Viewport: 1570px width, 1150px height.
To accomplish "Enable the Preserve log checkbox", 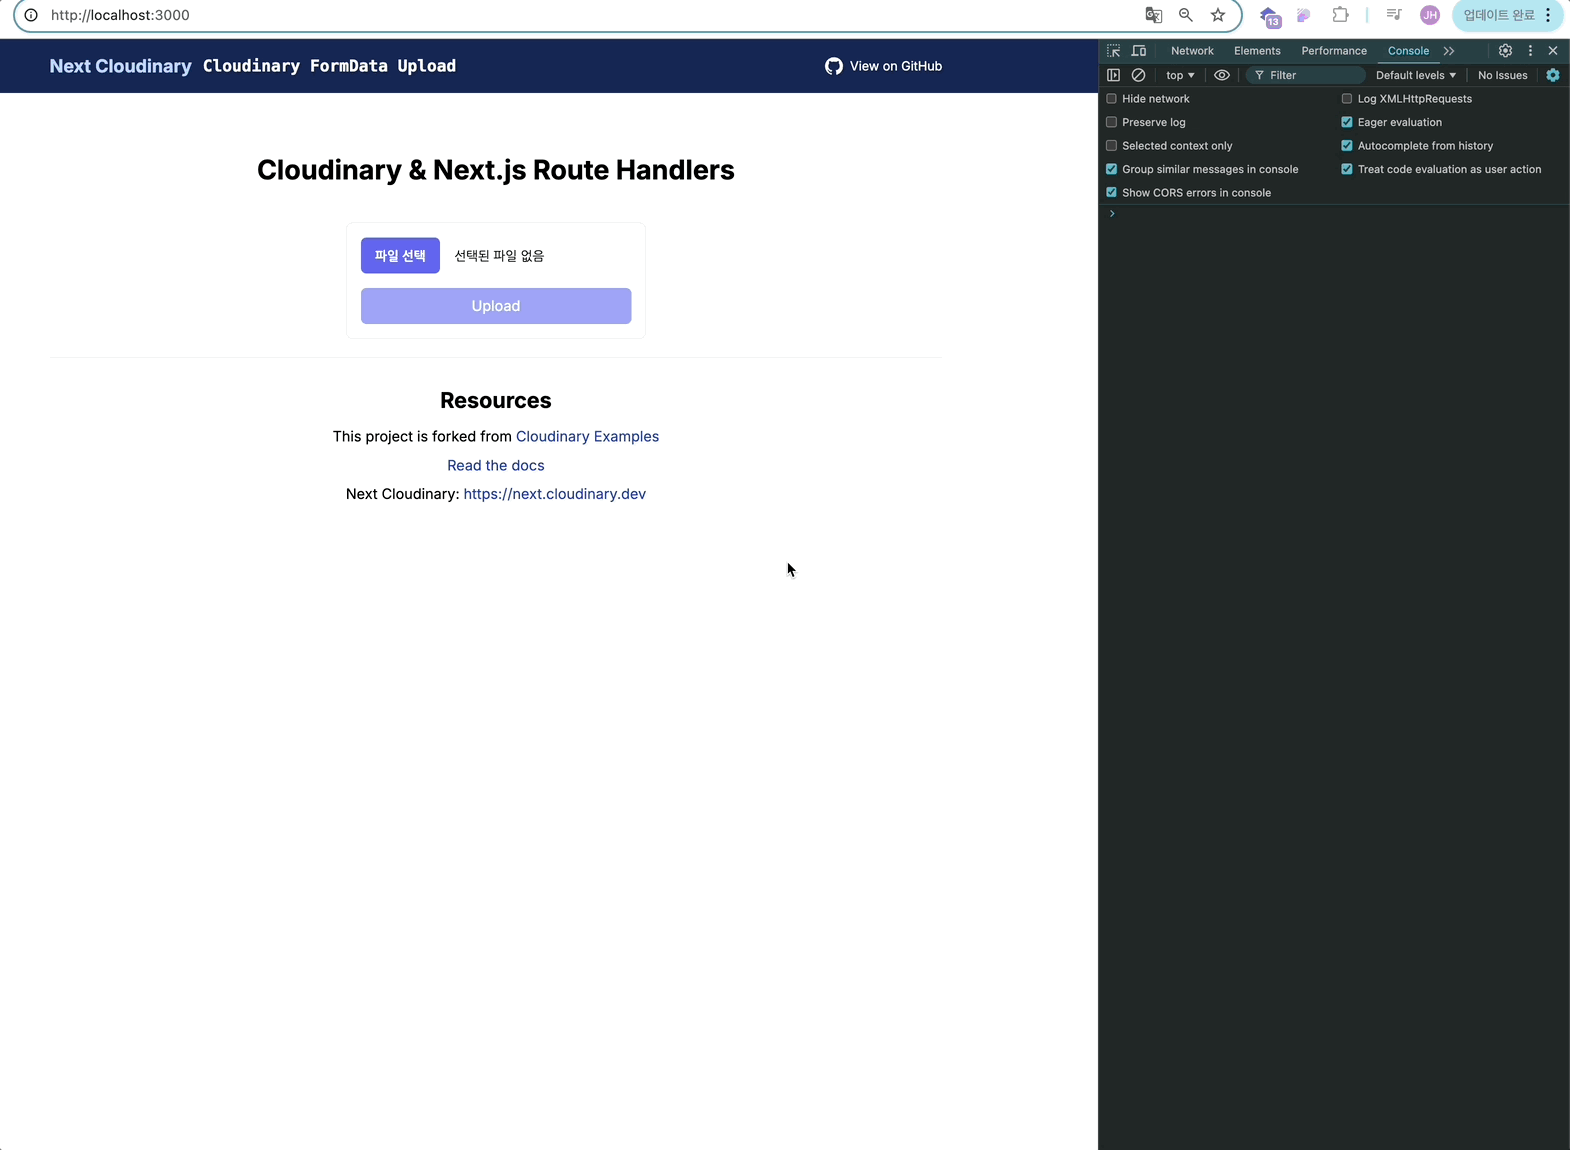I will [1111, 122].
